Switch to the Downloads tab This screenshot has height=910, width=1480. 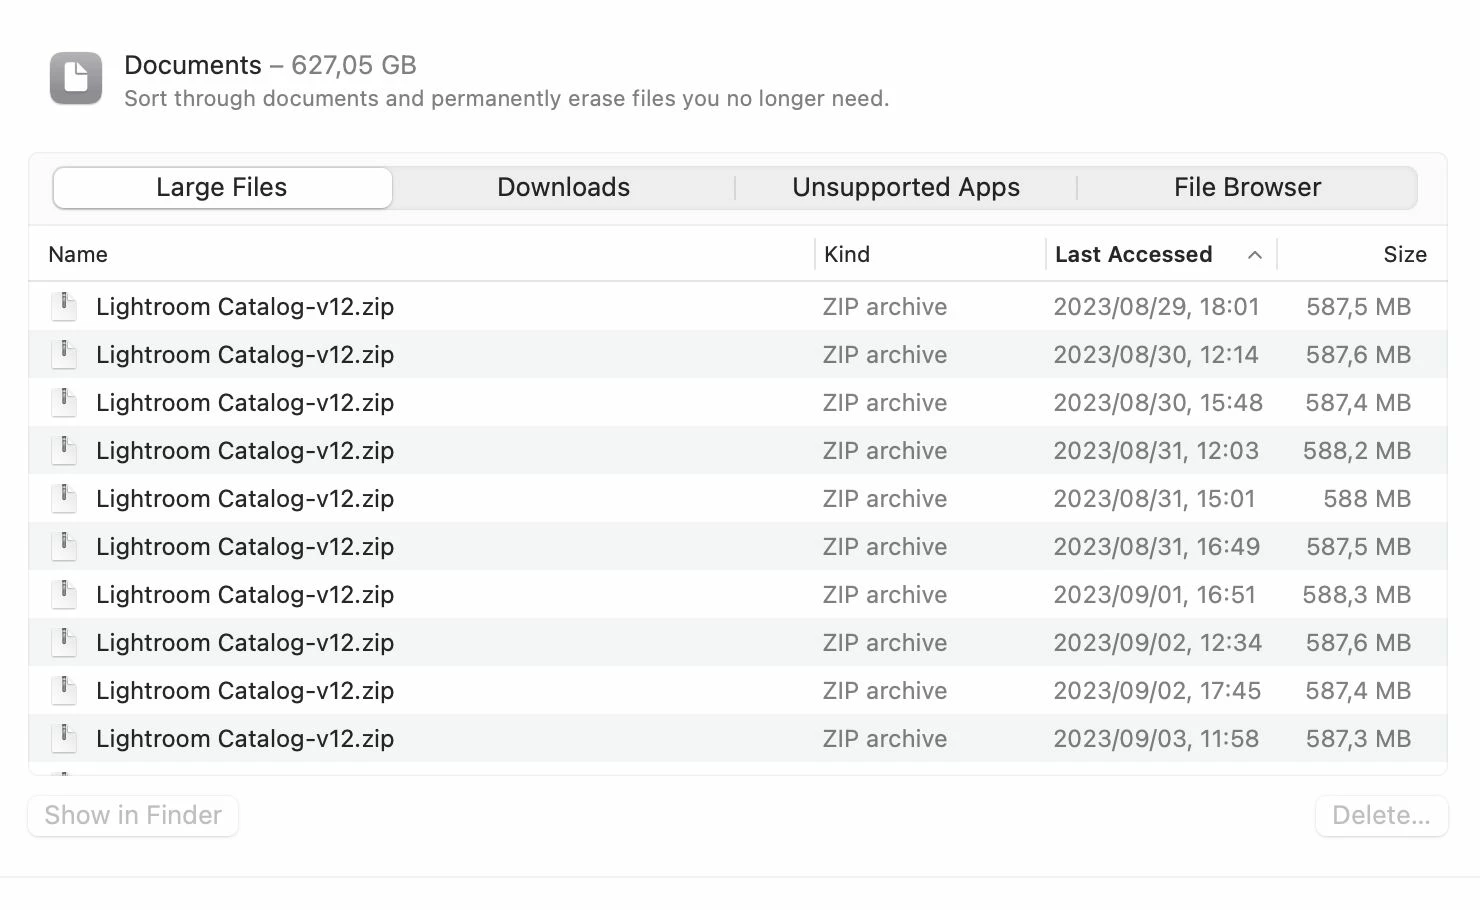coord(564,188)
